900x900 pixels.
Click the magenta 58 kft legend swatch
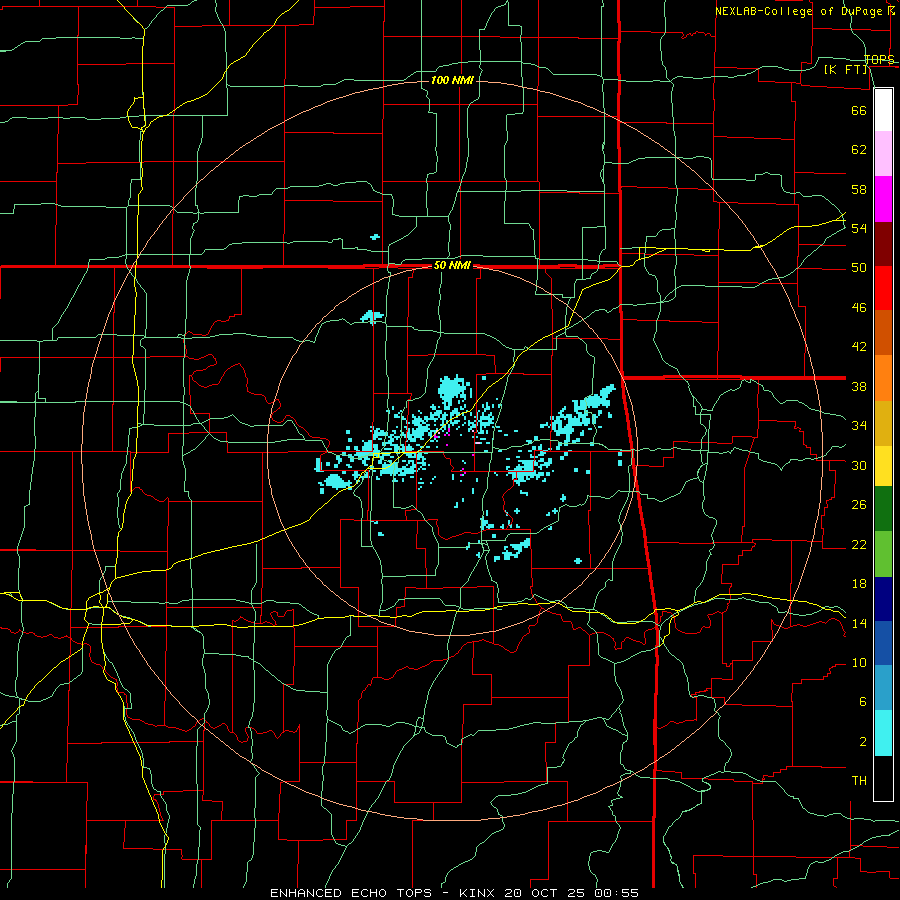pyautogui.click(x=883, y=199)
